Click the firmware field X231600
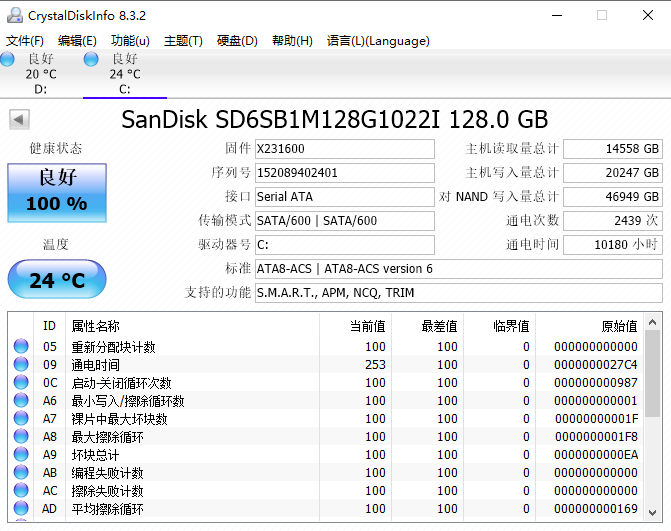Screen dimensions: 671x531 pyautogui.click(x=345, y=148)
